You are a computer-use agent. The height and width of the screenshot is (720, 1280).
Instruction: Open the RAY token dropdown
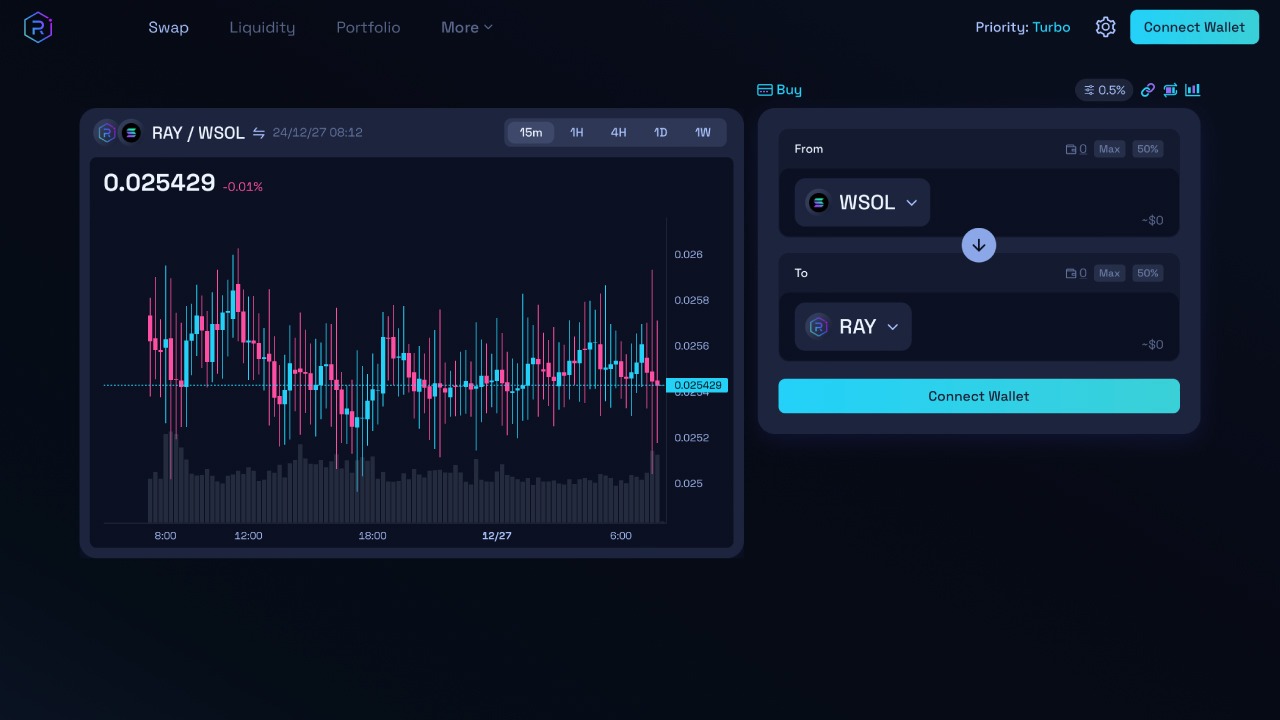(853, 326)
